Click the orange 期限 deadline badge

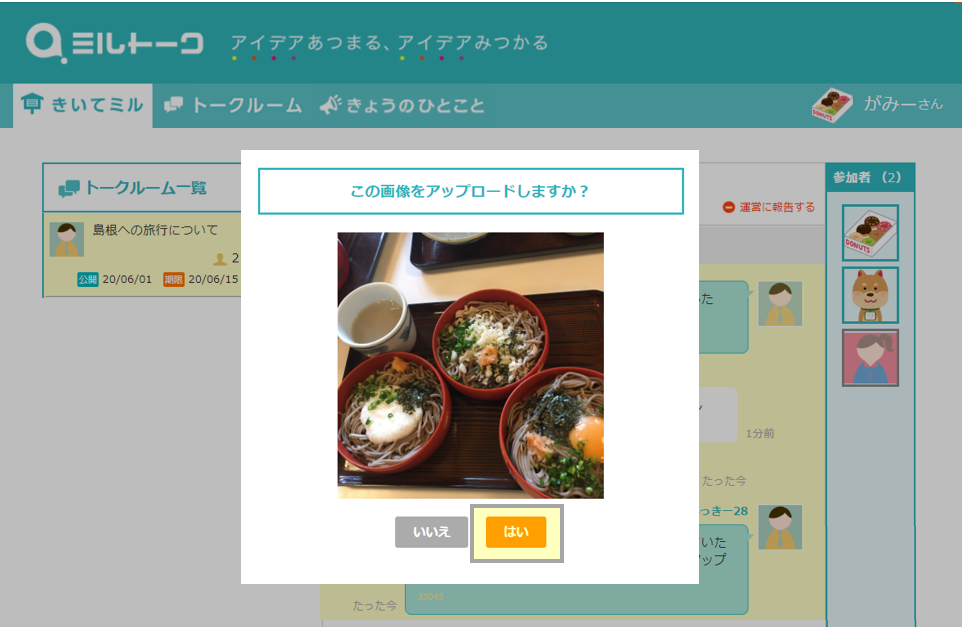click(173, 279)
